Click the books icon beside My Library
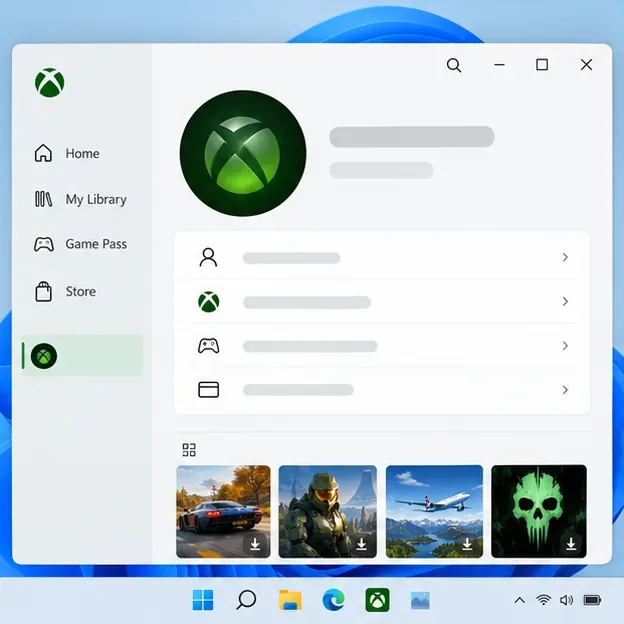Screen dimensions: 624x624 [x=43, y=199]
